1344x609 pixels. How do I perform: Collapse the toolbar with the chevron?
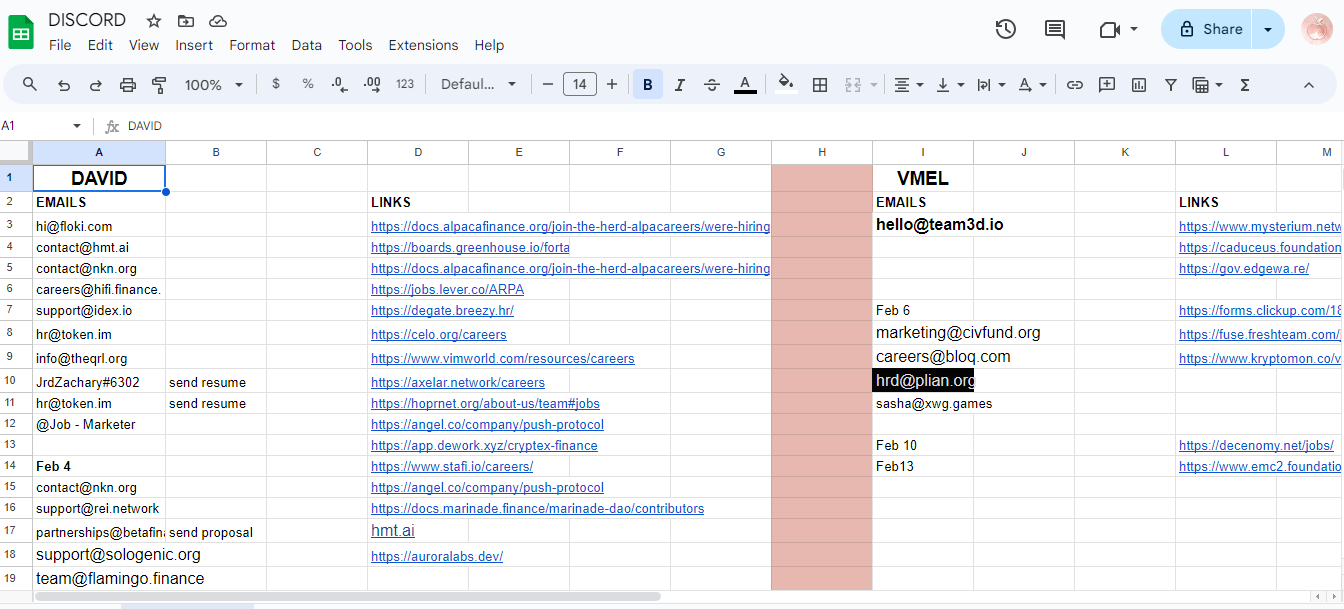(x=1309, y=85)
